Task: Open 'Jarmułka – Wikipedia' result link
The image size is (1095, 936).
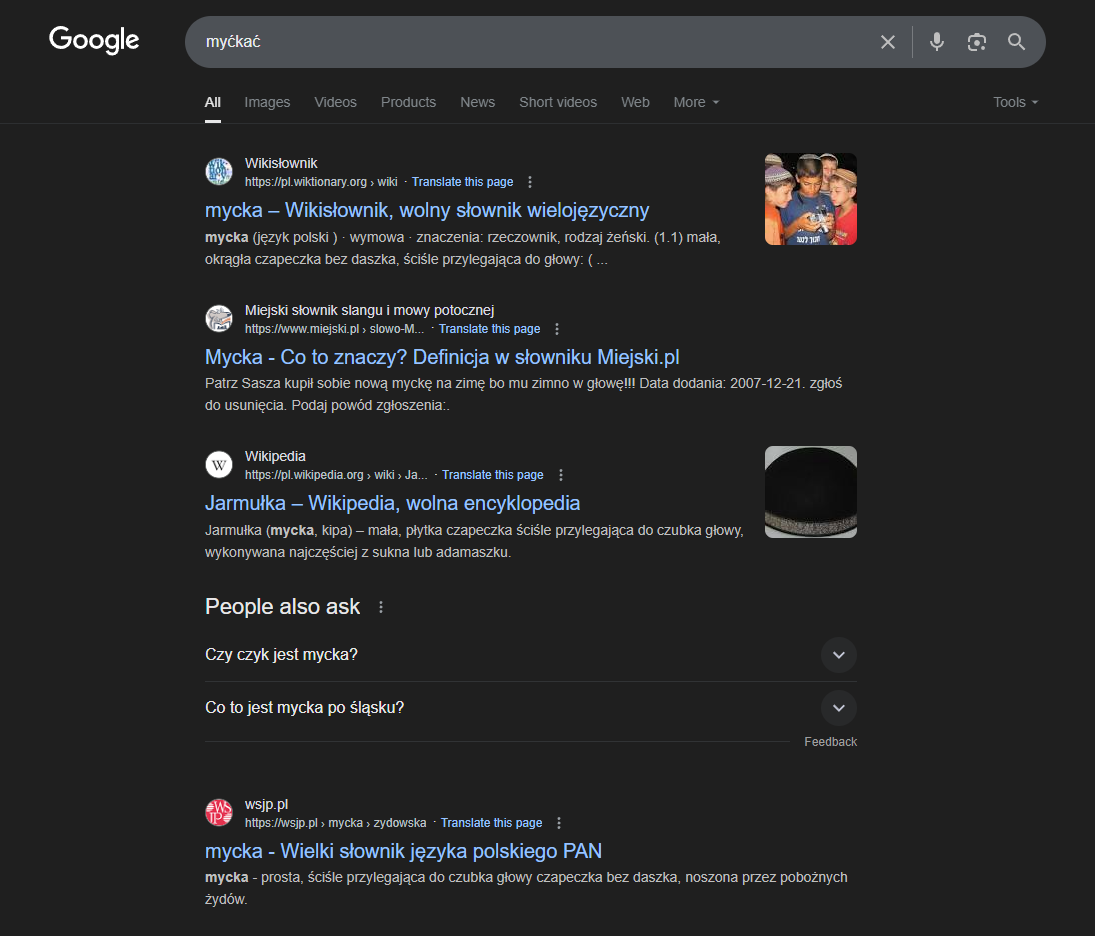Action: click(392, 503)
